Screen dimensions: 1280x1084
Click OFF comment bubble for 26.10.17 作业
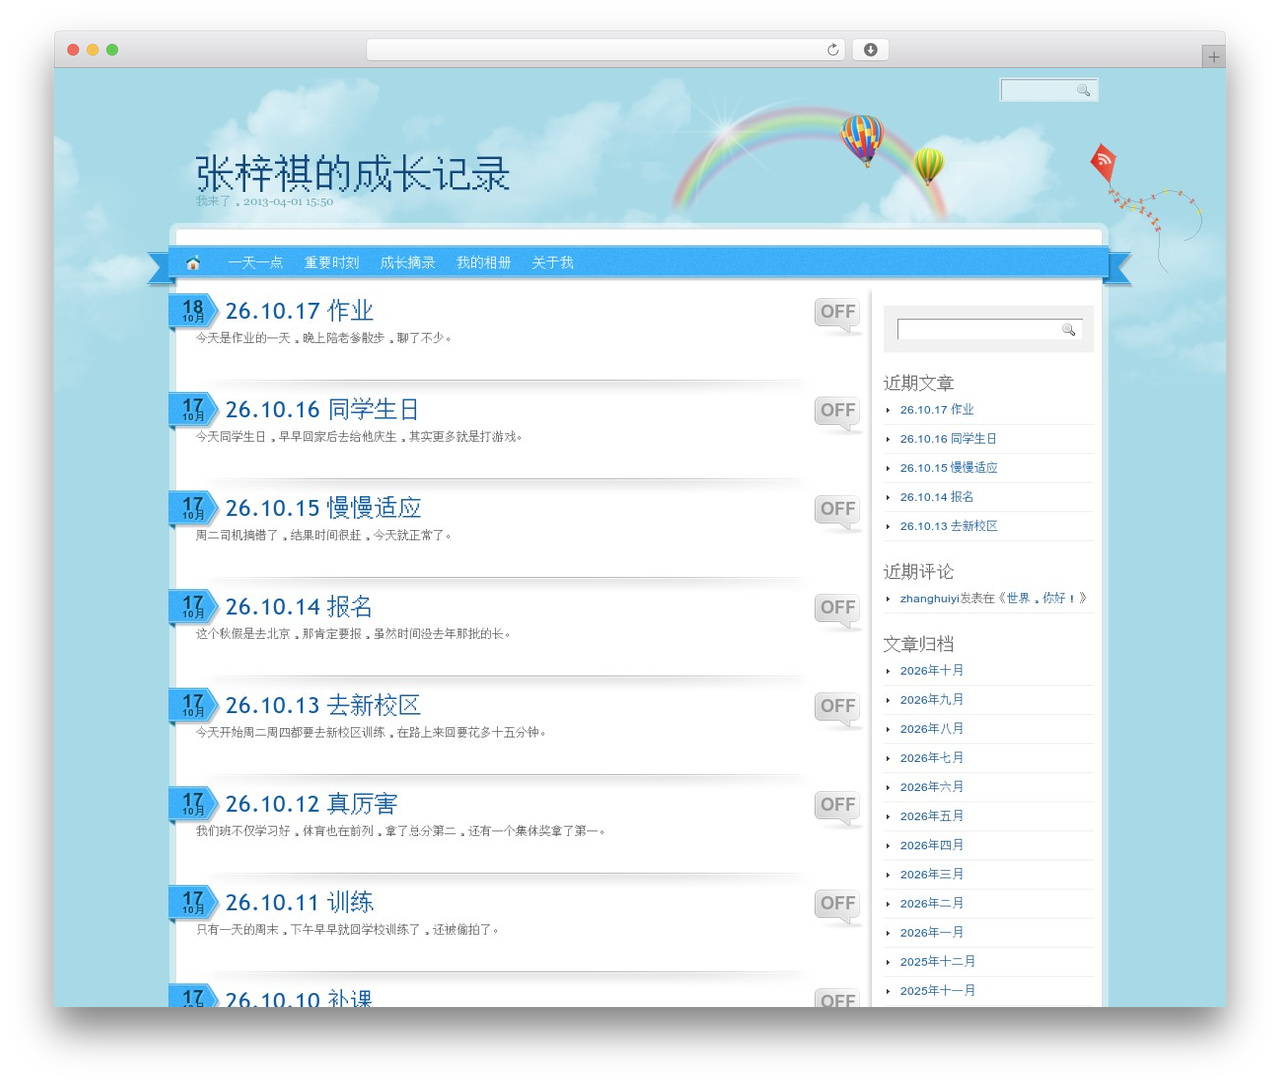tap(838, 315)
